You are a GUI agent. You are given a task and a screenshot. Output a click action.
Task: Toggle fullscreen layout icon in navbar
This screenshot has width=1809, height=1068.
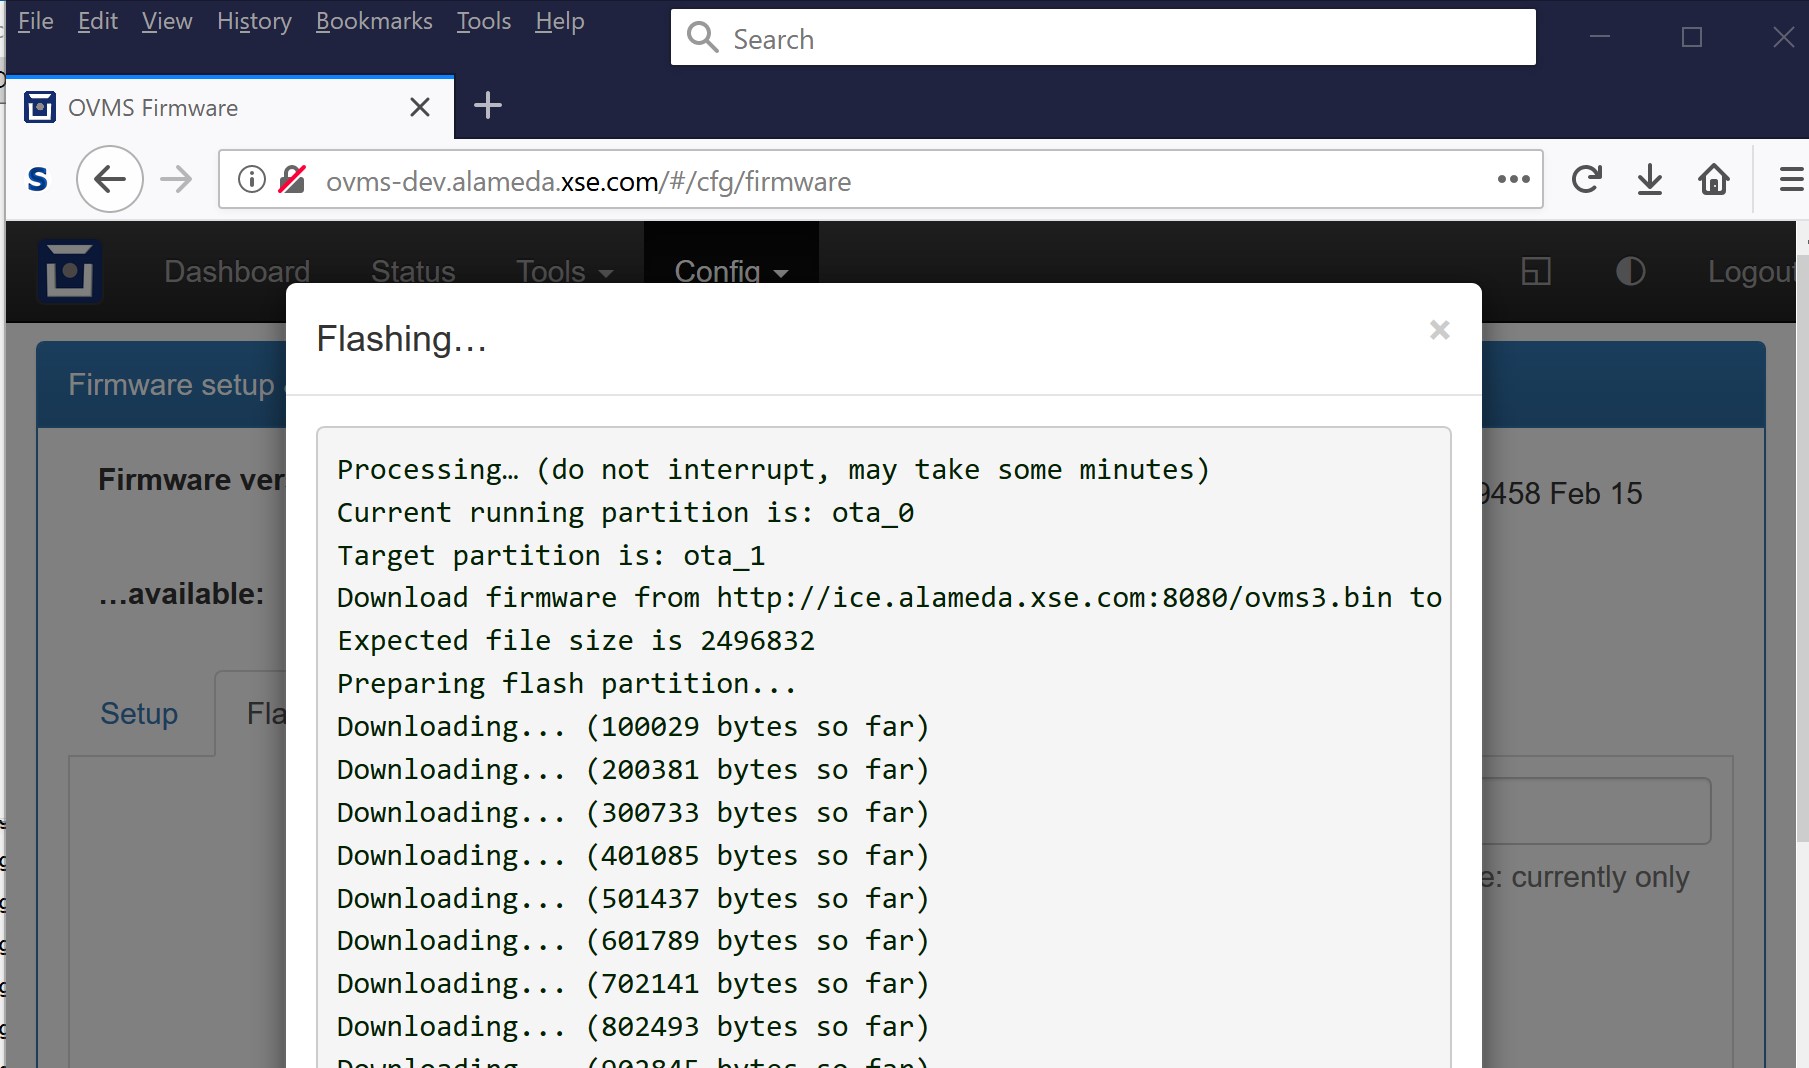pyautogui.click(x=1536, y=271)
